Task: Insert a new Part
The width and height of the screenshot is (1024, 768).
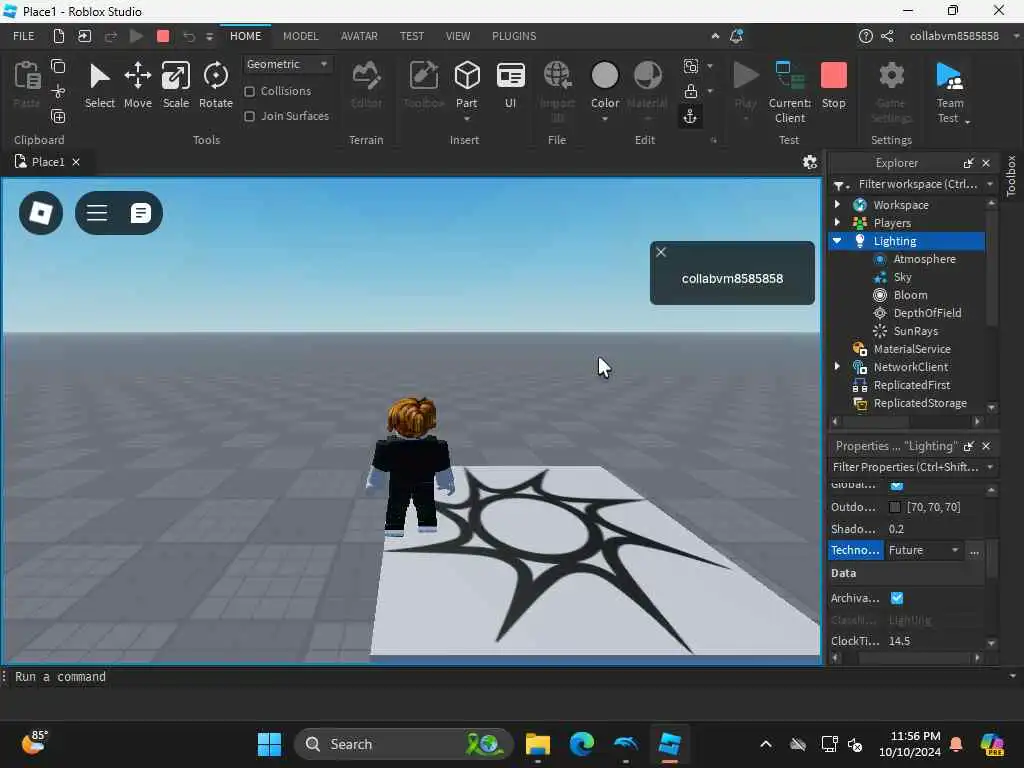Action: pyautogui.click(x=466, y=84)
